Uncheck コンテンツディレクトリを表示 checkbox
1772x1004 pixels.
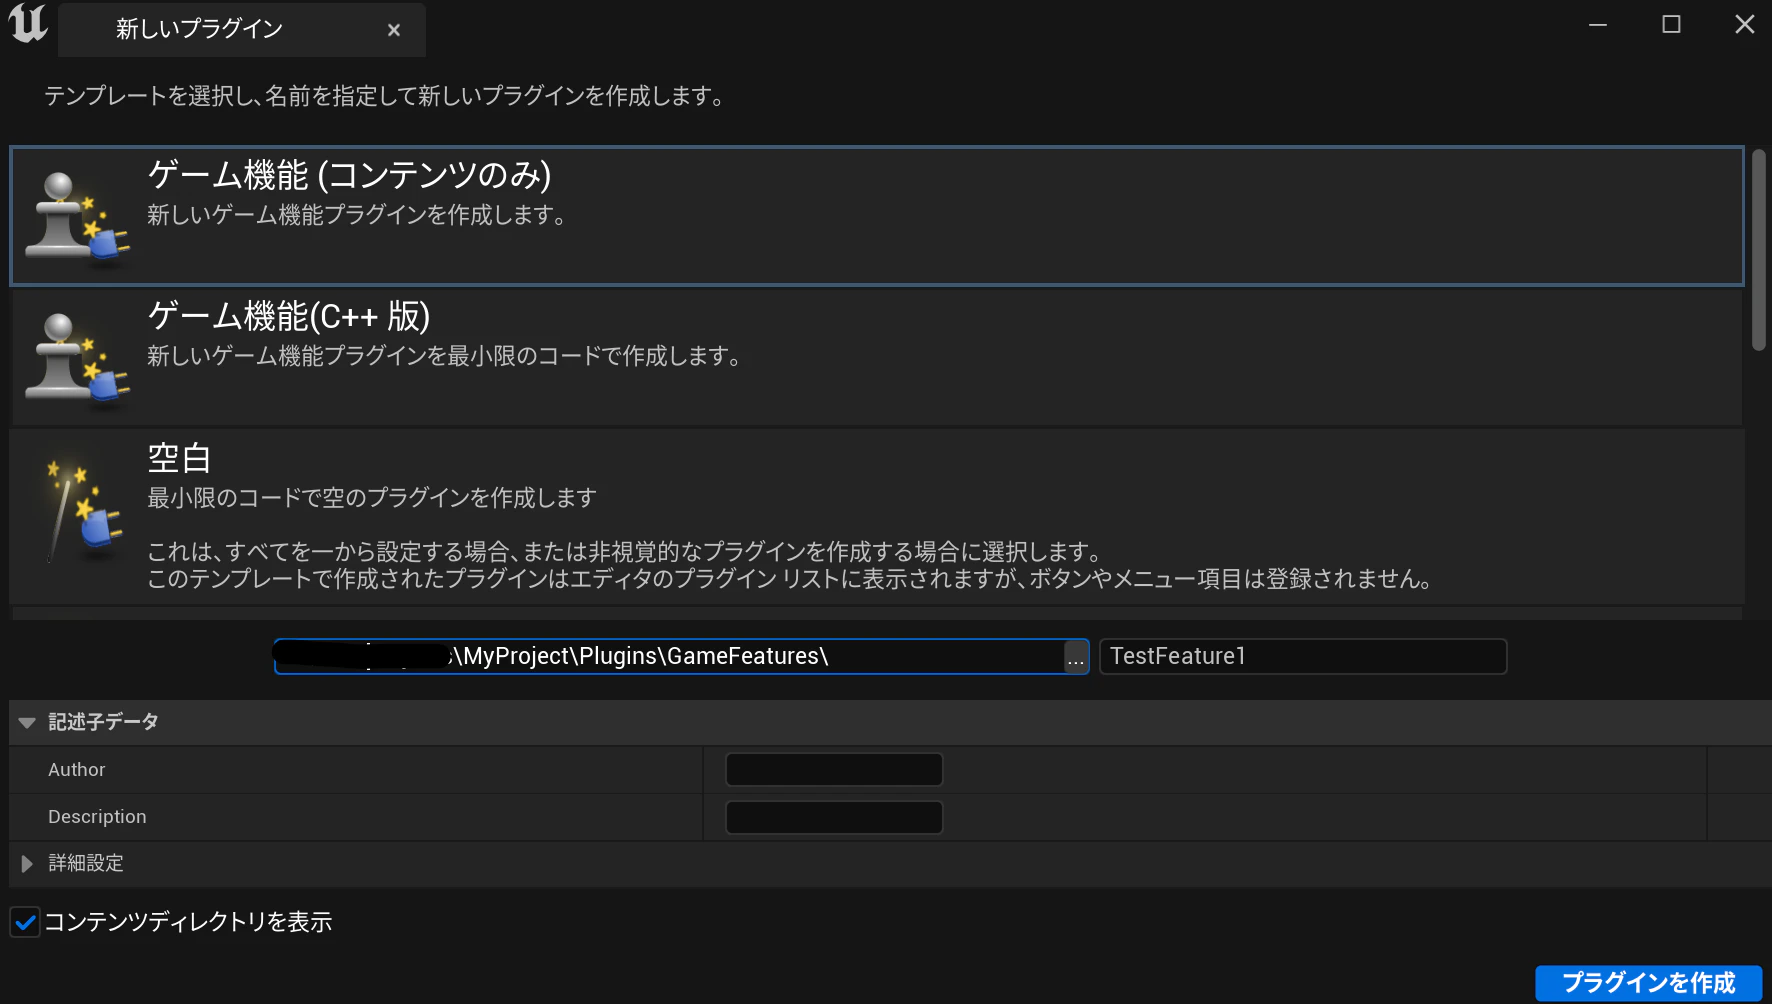[x=25, y=922]
